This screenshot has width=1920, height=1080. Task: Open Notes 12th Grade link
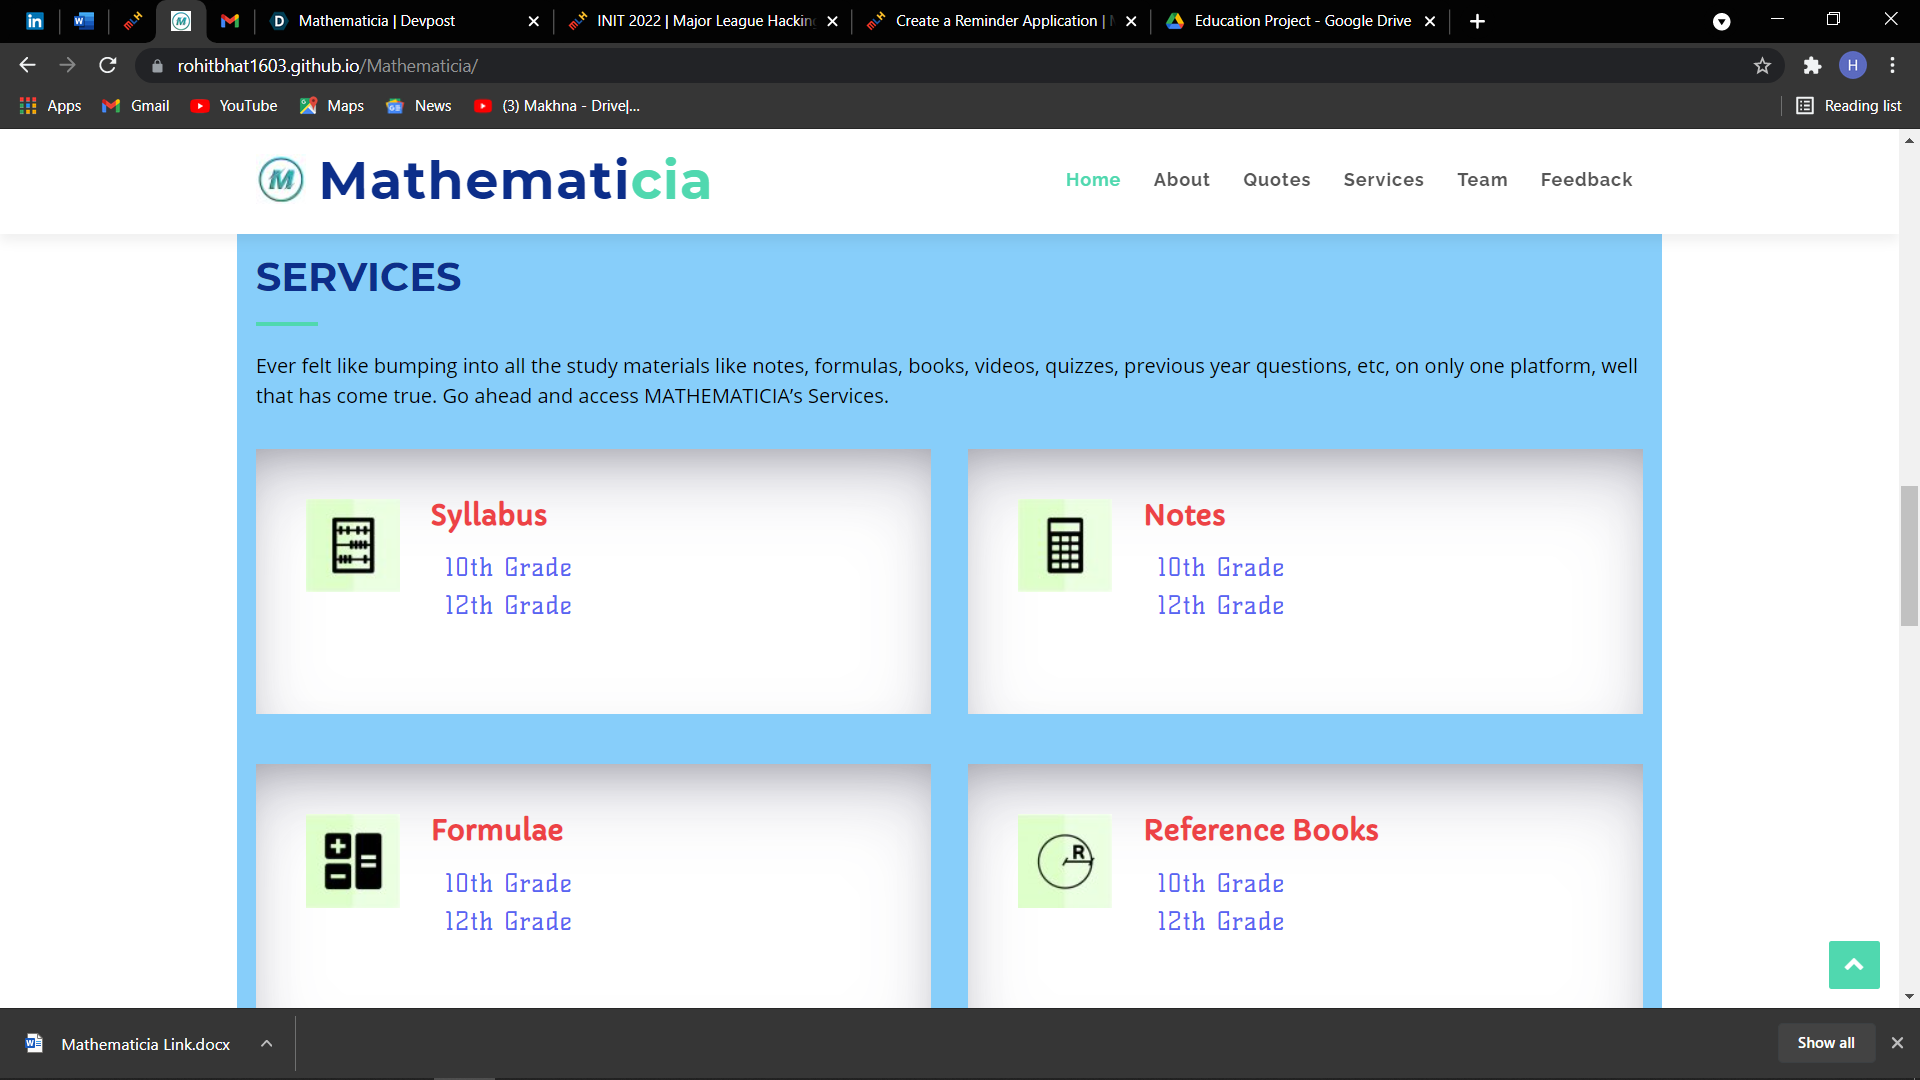[x=1220, y=606]
